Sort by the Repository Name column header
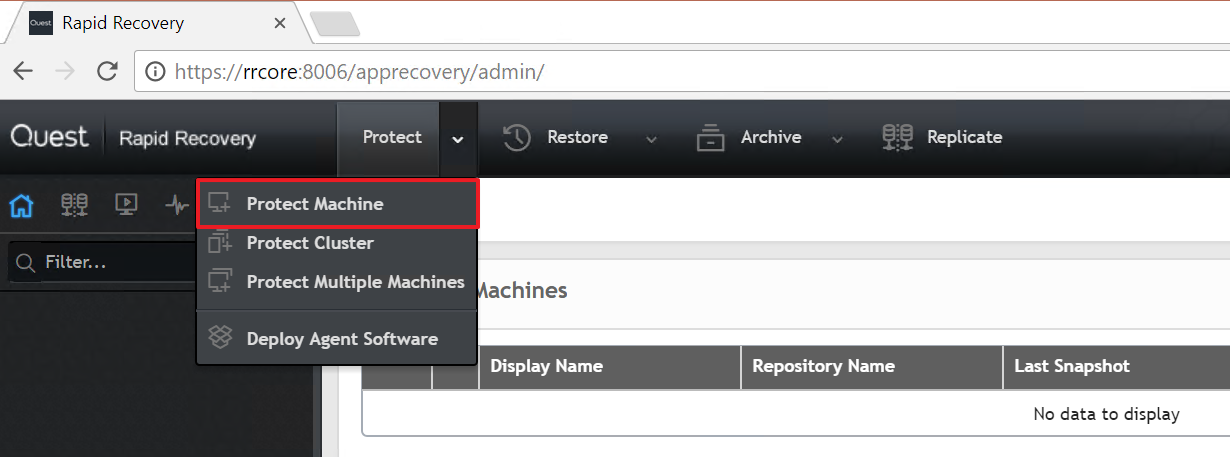This screenshot has height=457, width=1230. pyautogui.click(x=823, y=366)
